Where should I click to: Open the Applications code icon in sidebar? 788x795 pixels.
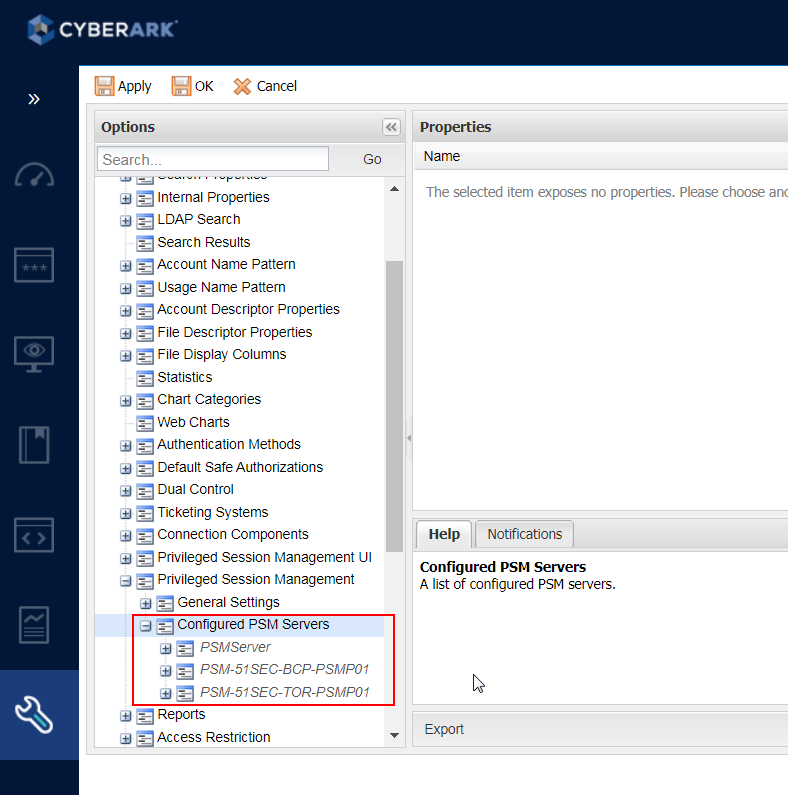coord(34,535)
